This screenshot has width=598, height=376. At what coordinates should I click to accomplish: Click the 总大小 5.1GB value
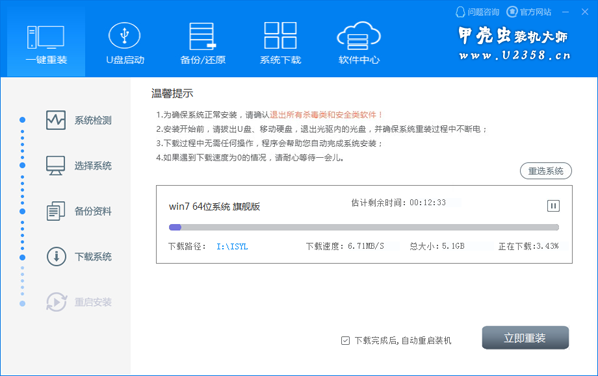(x=437, y=246)
